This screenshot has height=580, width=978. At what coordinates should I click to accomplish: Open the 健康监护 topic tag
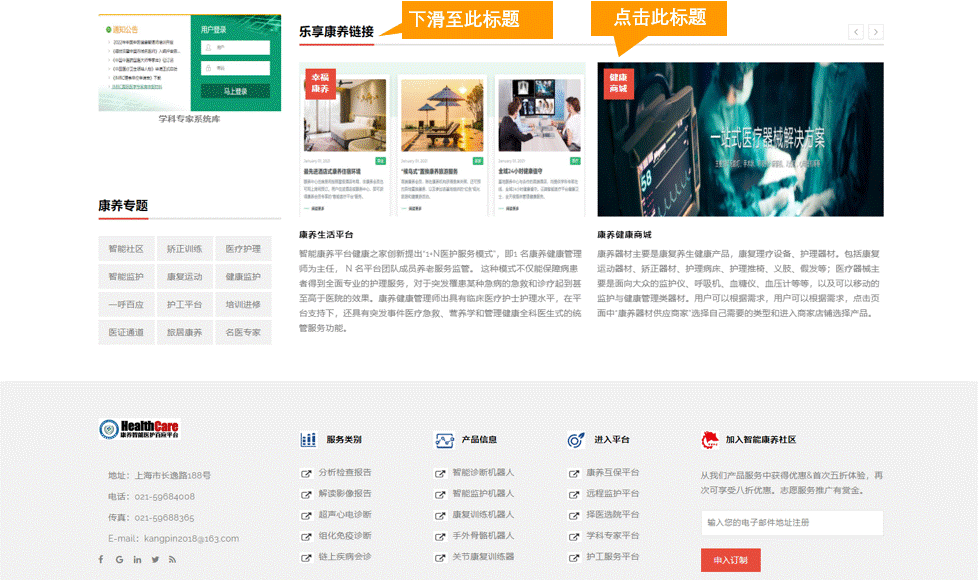click(x=243, y=277)
